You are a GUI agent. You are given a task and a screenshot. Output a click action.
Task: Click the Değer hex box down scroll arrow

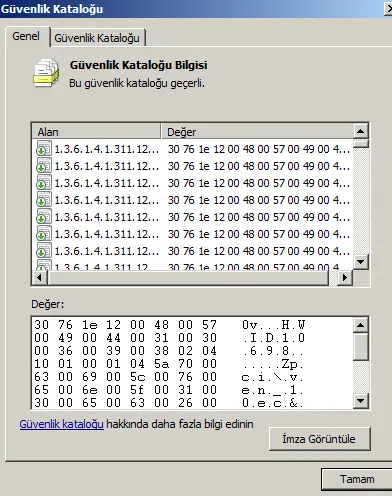tap(360, 401)
